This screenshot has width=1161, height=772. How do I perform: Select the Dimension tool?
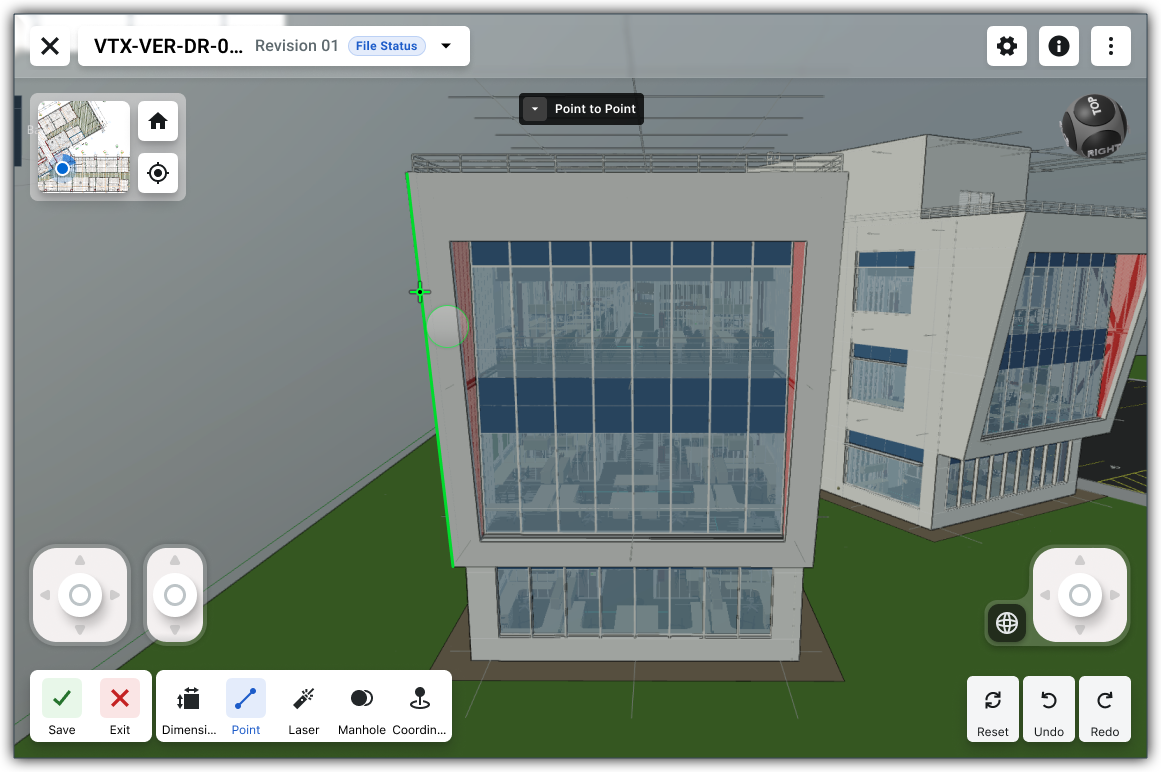(189, 706)
